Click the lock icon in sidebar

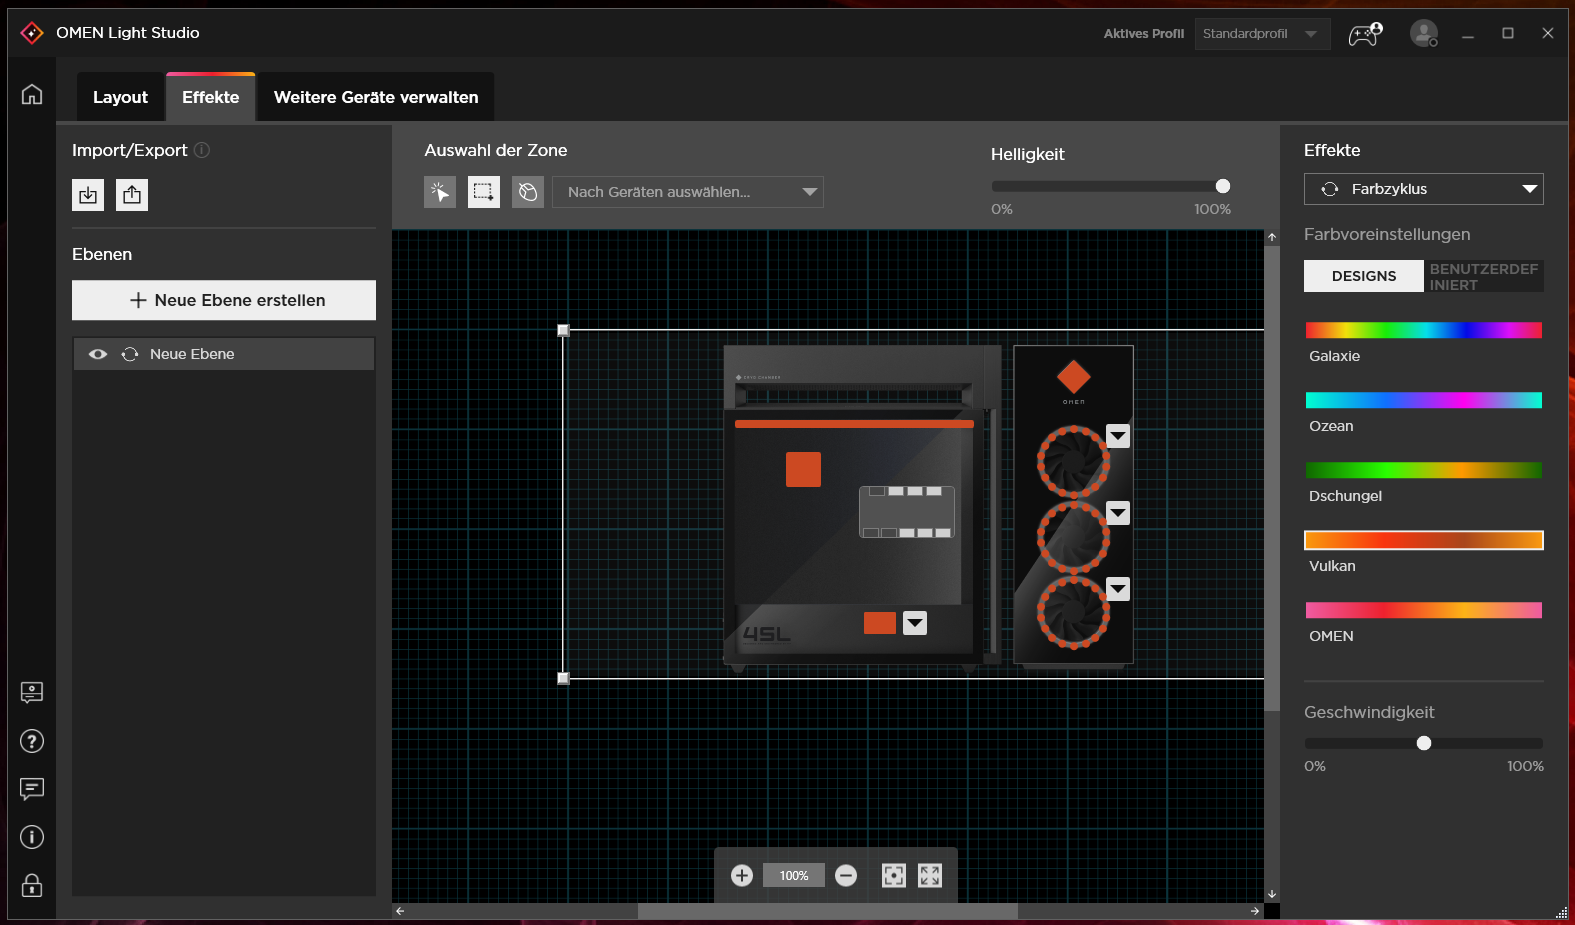32,885
